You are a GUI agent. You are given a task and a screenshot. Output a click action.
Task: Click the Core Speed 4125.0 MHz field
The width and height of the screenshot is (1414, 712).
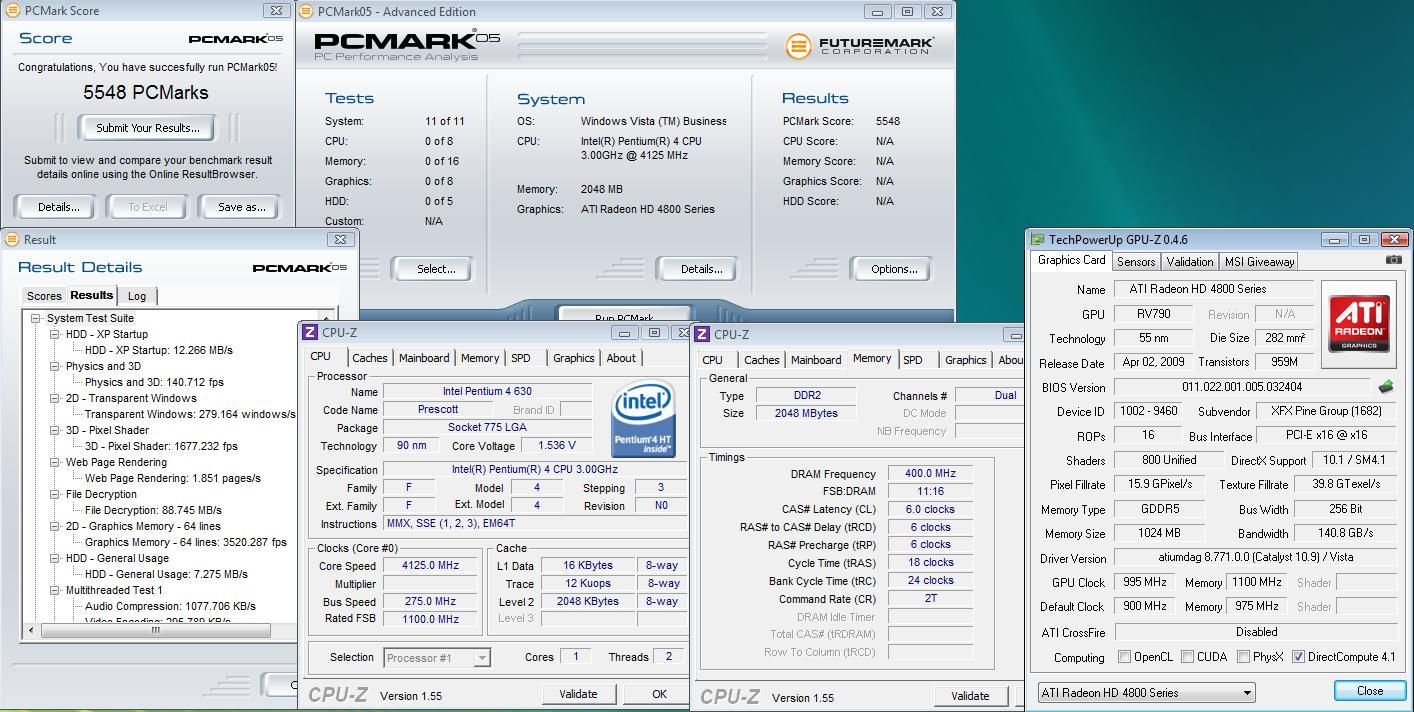431,566
